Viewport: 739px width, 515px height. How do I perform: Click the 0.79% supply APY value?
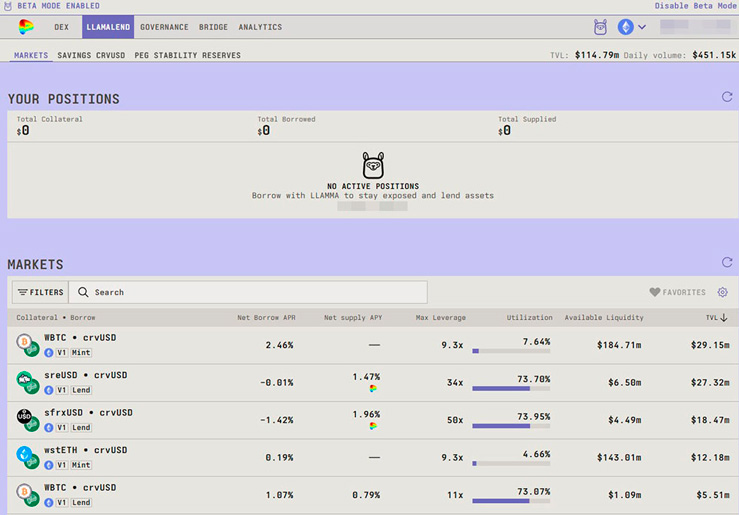pyautogui.click(x=366, y=495)
